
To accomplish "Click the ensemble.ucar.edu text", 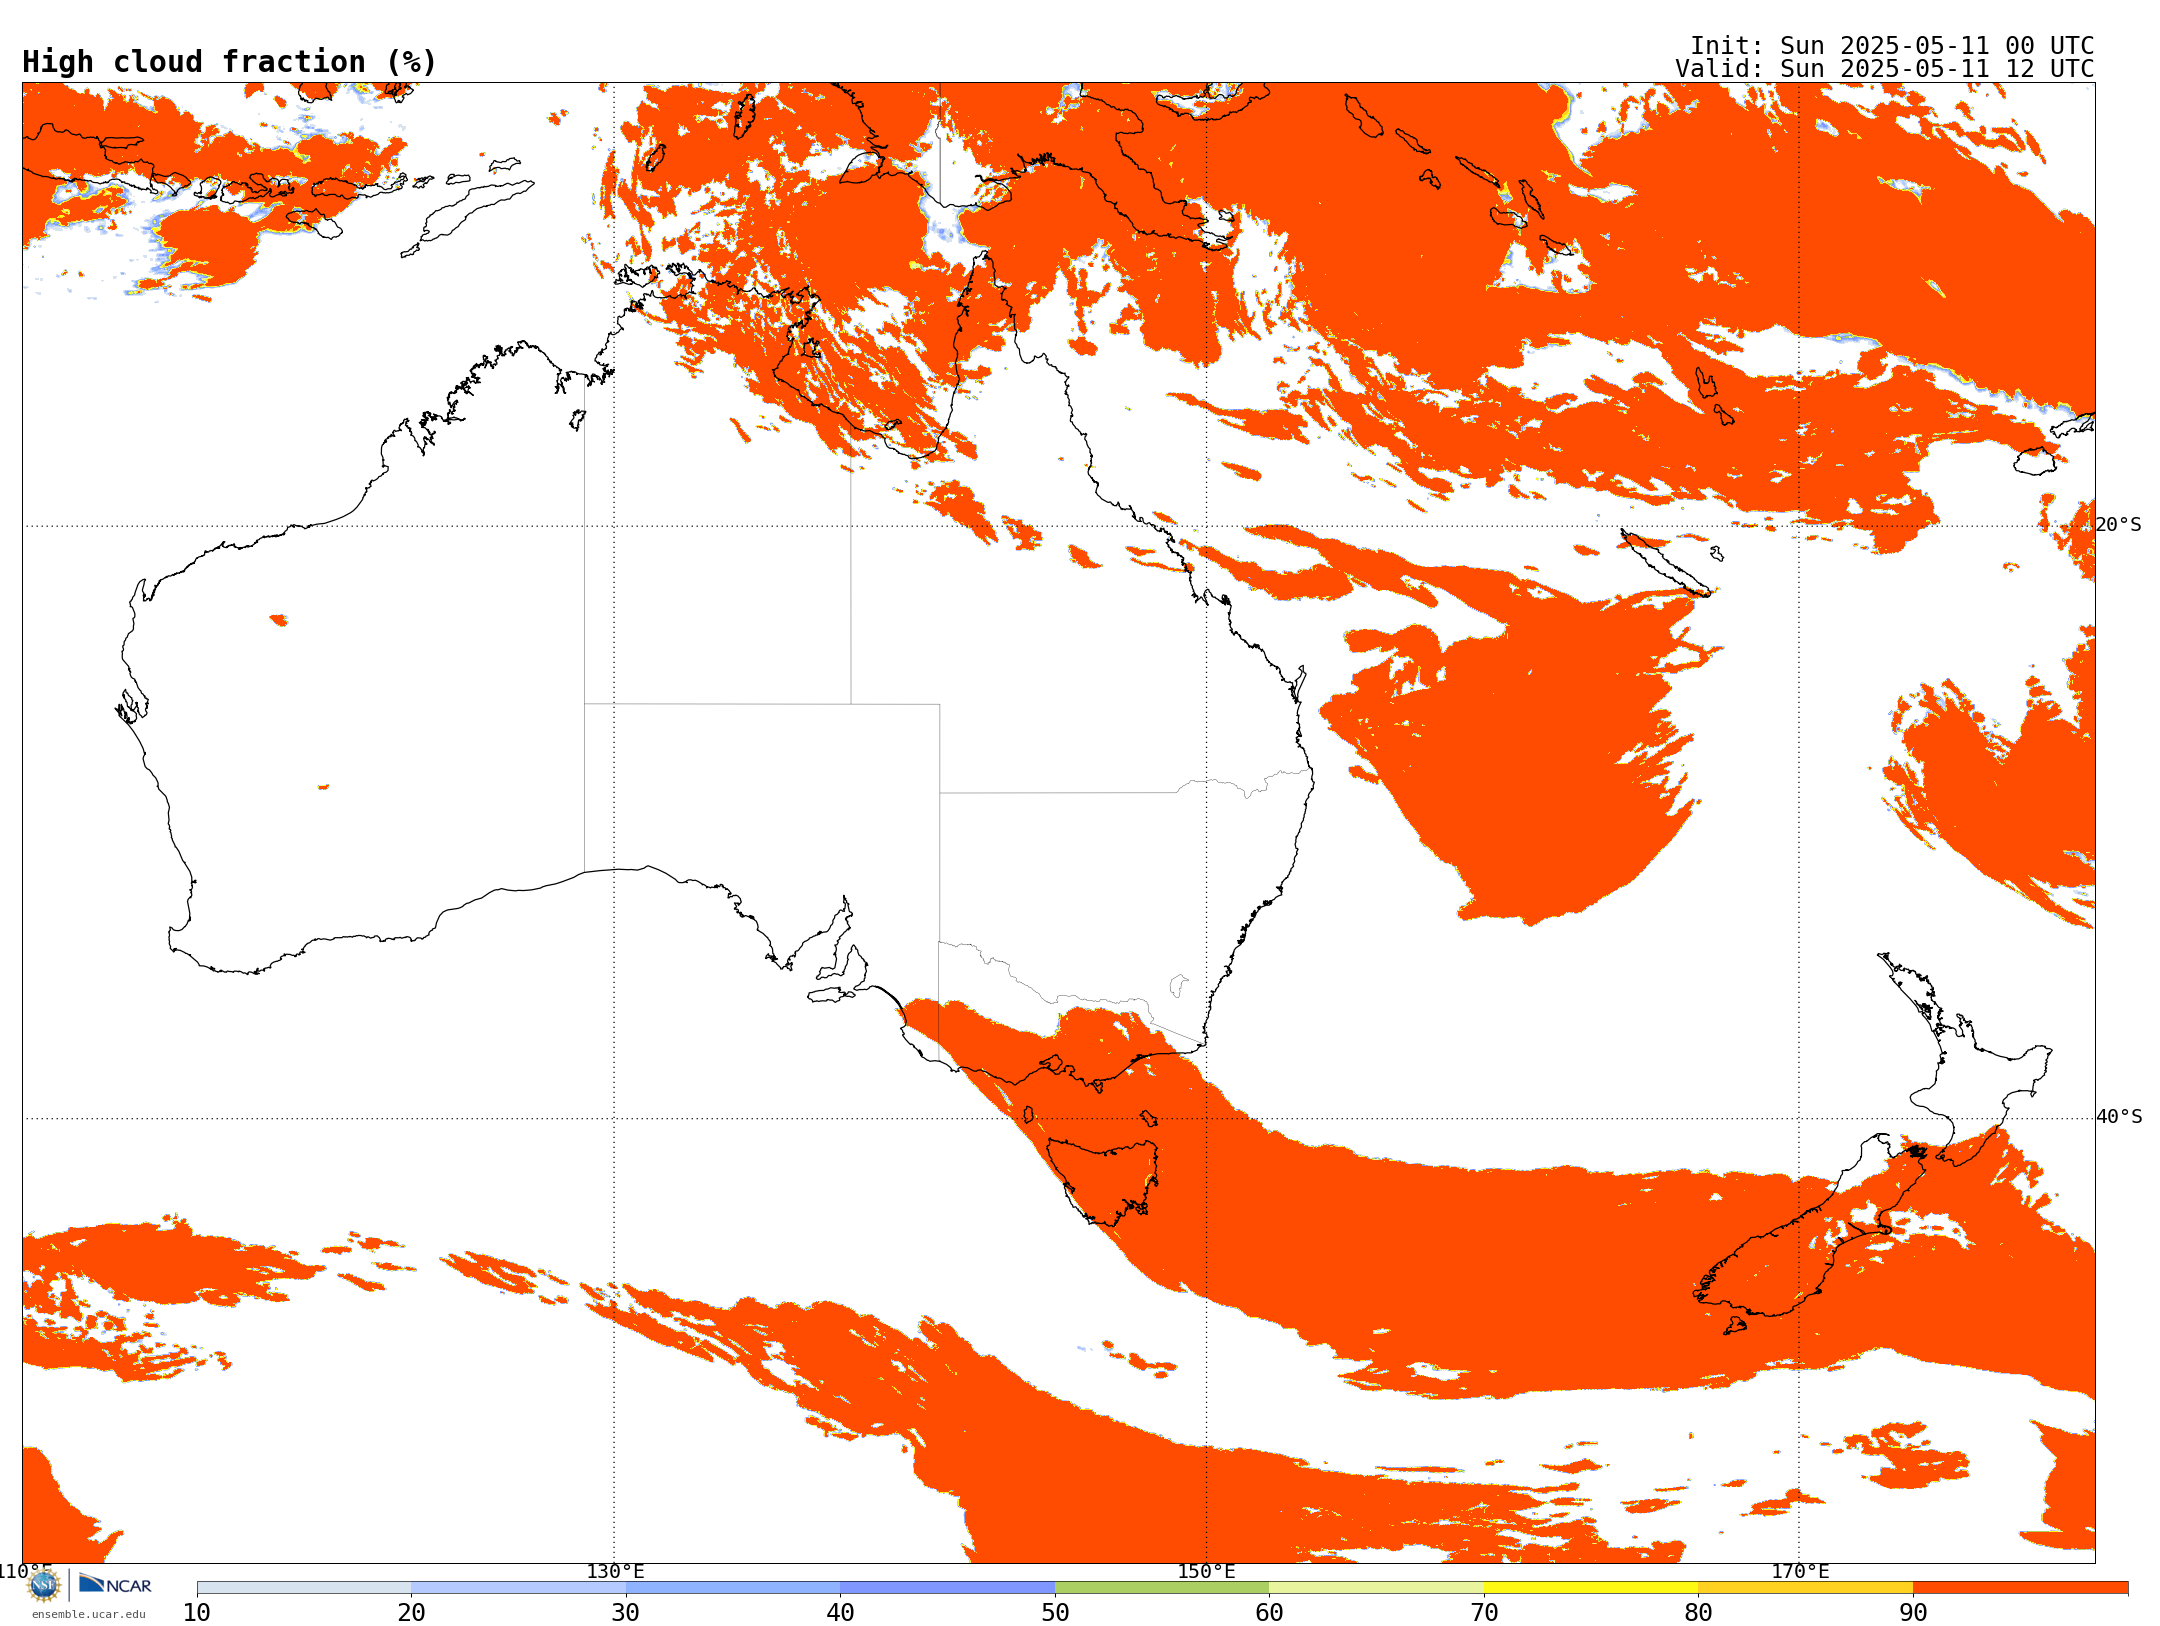I will pyautogui.click(x=88, y=1614).
